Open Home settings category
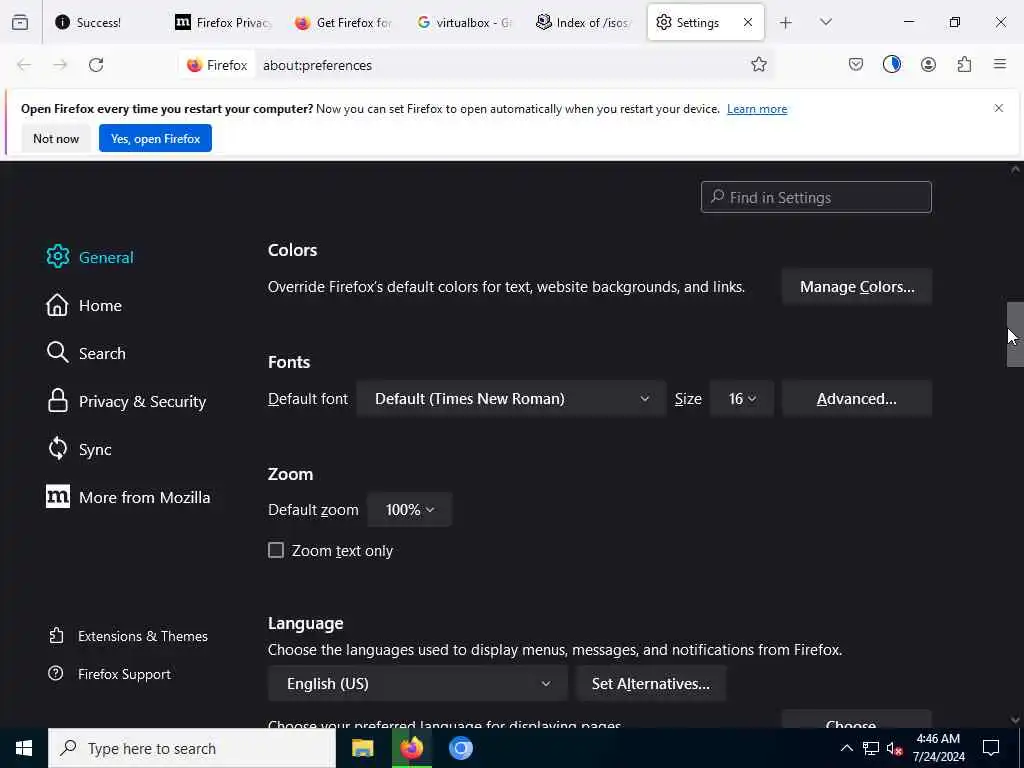Viewport: 1024px width, 768px height. coord(84,306)
